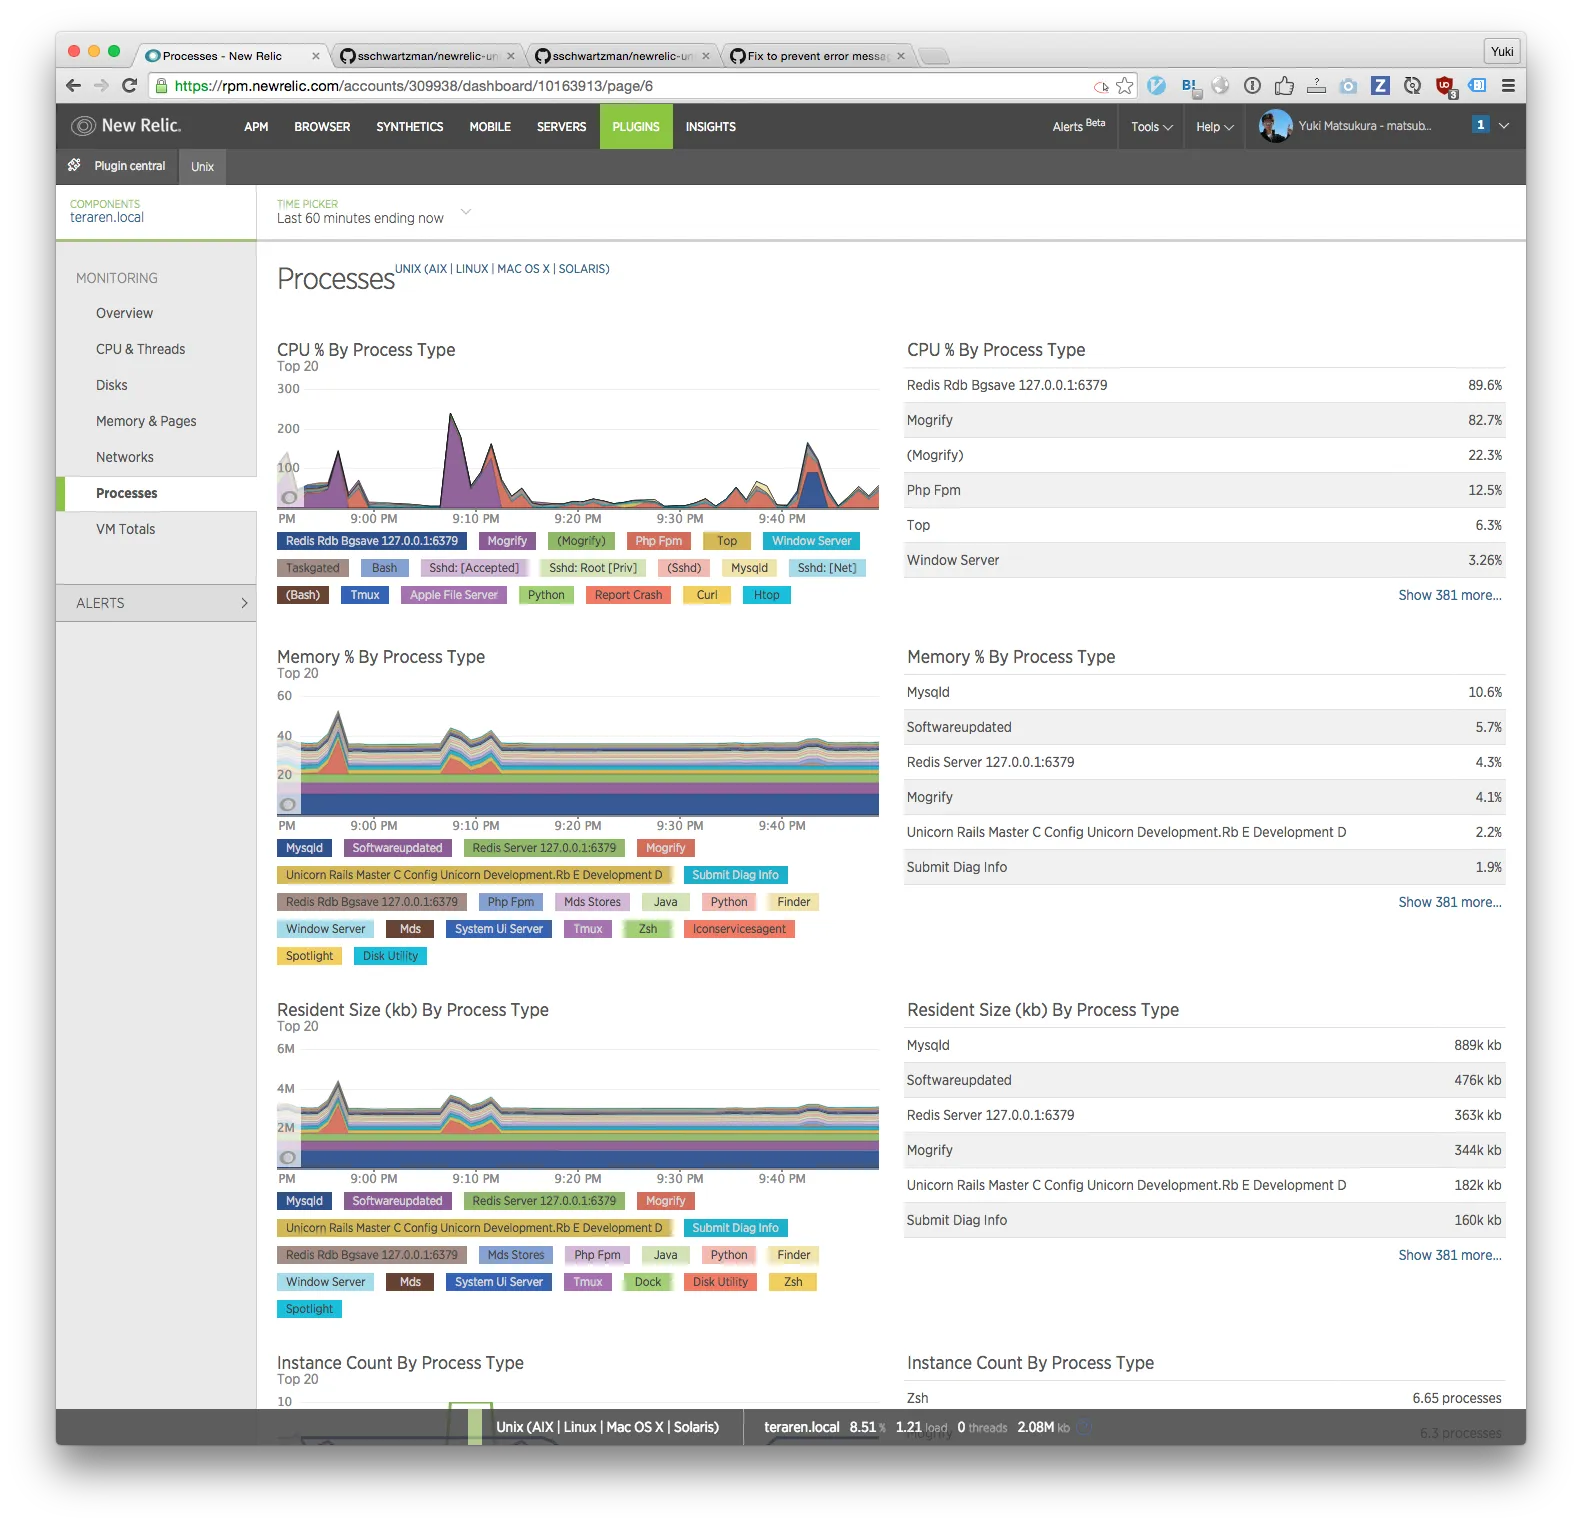Open the Yuki Matsukura account menu
The height and width of the screenshot is (1525, 1582).
pos(1364,126)
